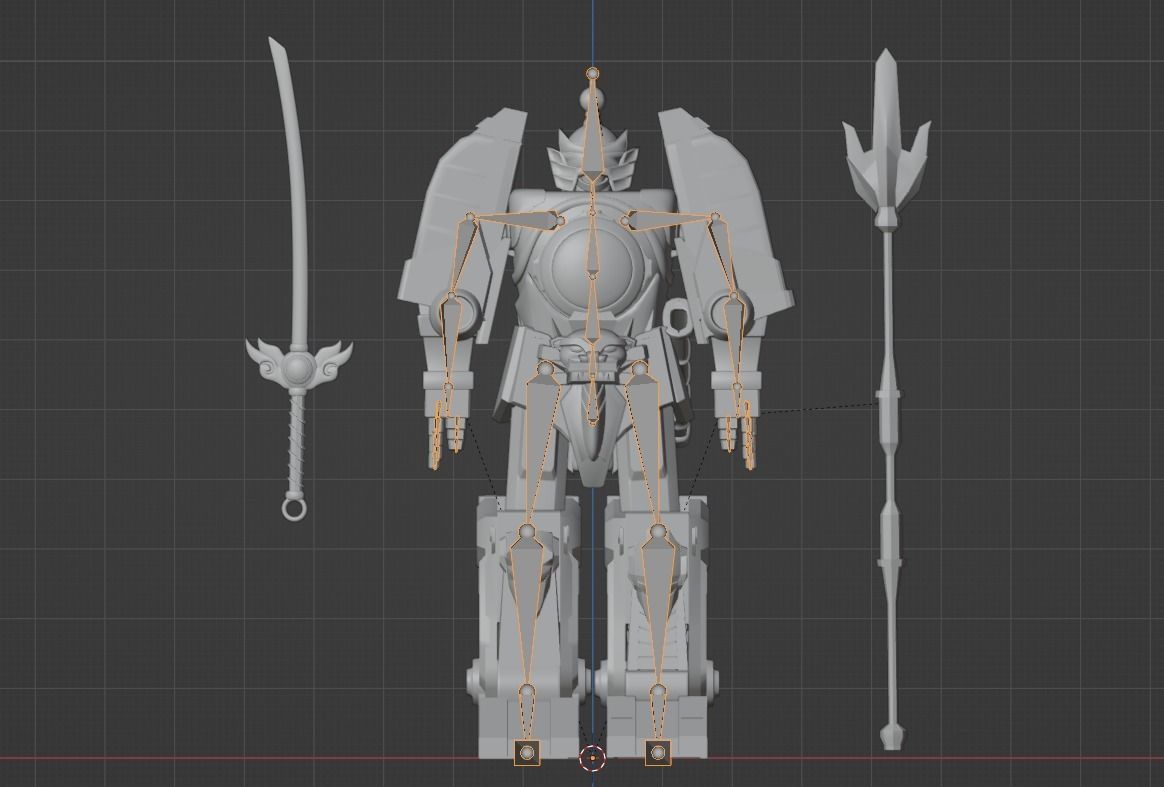Click the 3D cursor at the world origin

click(x=592, y=758)
